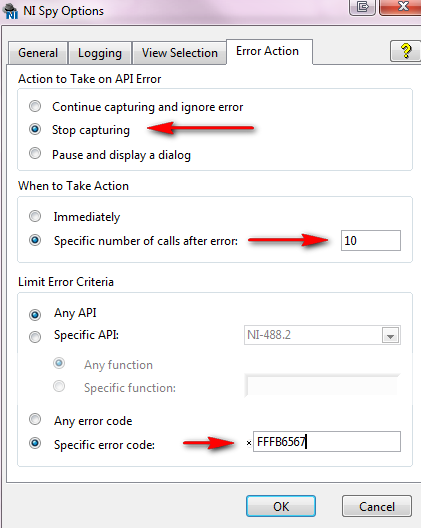Focus the specific error code field FFFB6567

(x=327, y=441)
